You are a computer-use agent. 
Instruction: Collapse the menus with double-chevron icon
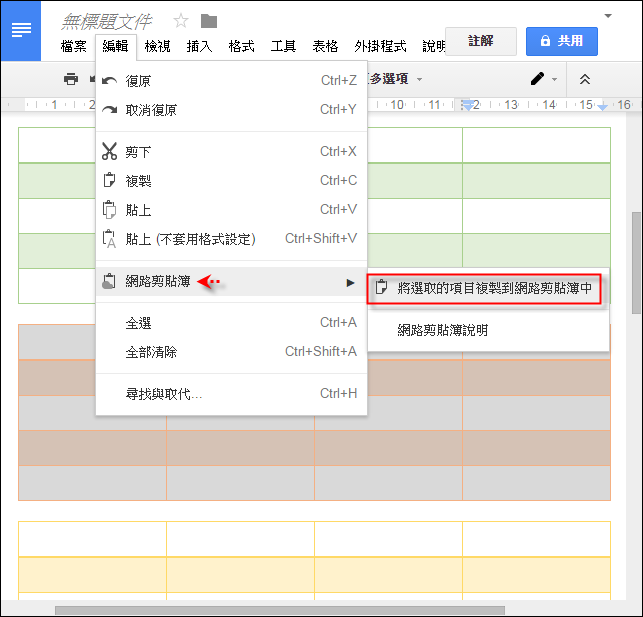click(x=585, y=79)
